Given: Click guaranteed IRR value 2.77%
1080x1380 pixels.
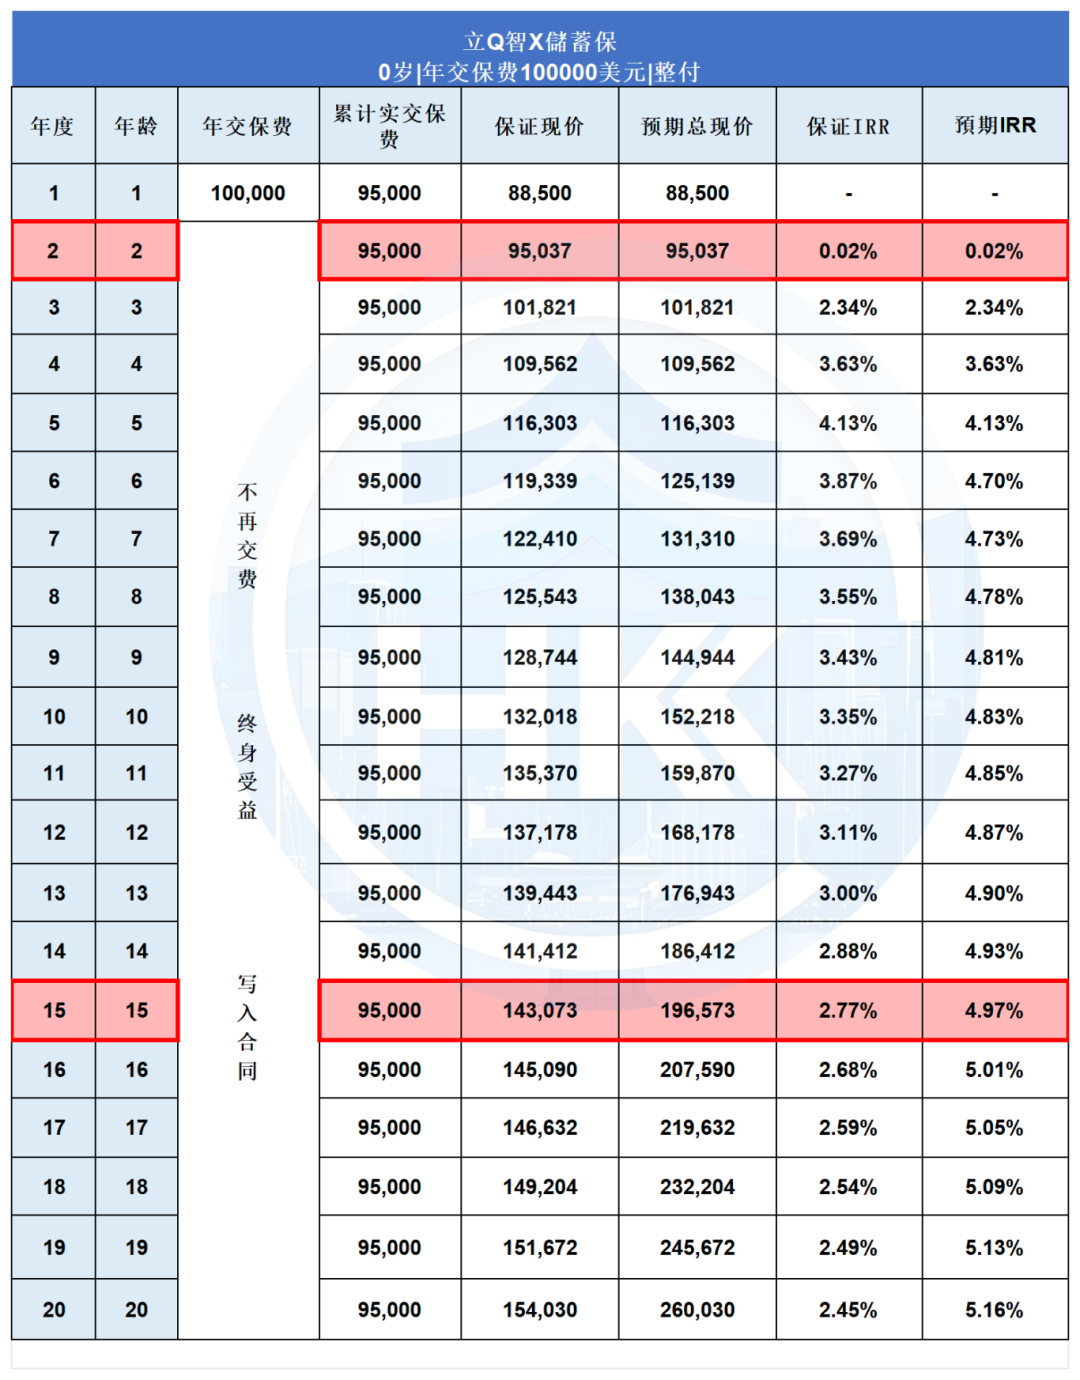Looking at the screenshot, I should [x=848, y=1010].
